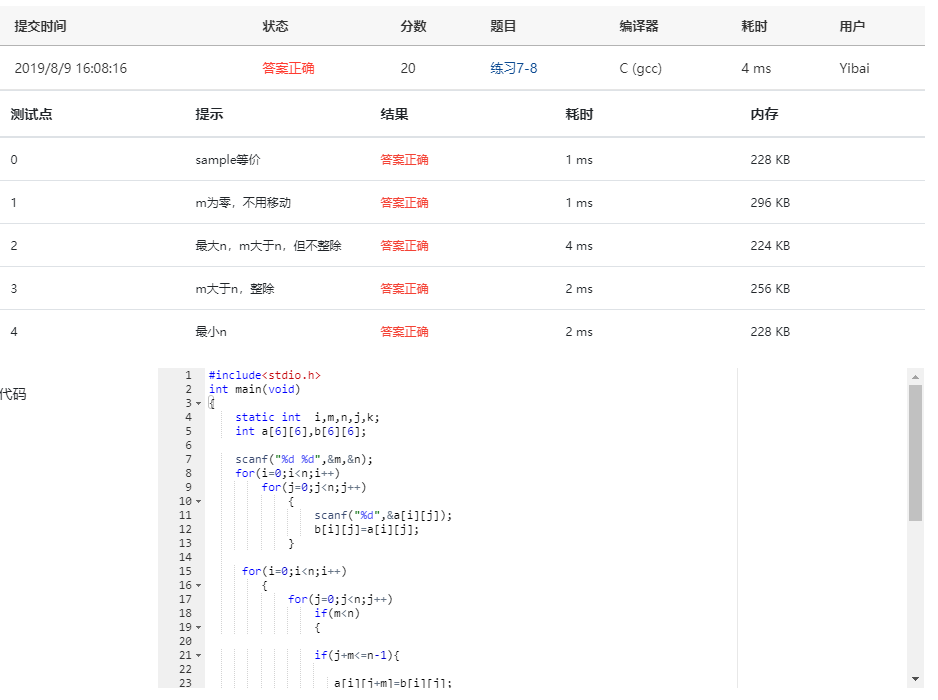Click the compiler value C (gcc)

point(641,68)
